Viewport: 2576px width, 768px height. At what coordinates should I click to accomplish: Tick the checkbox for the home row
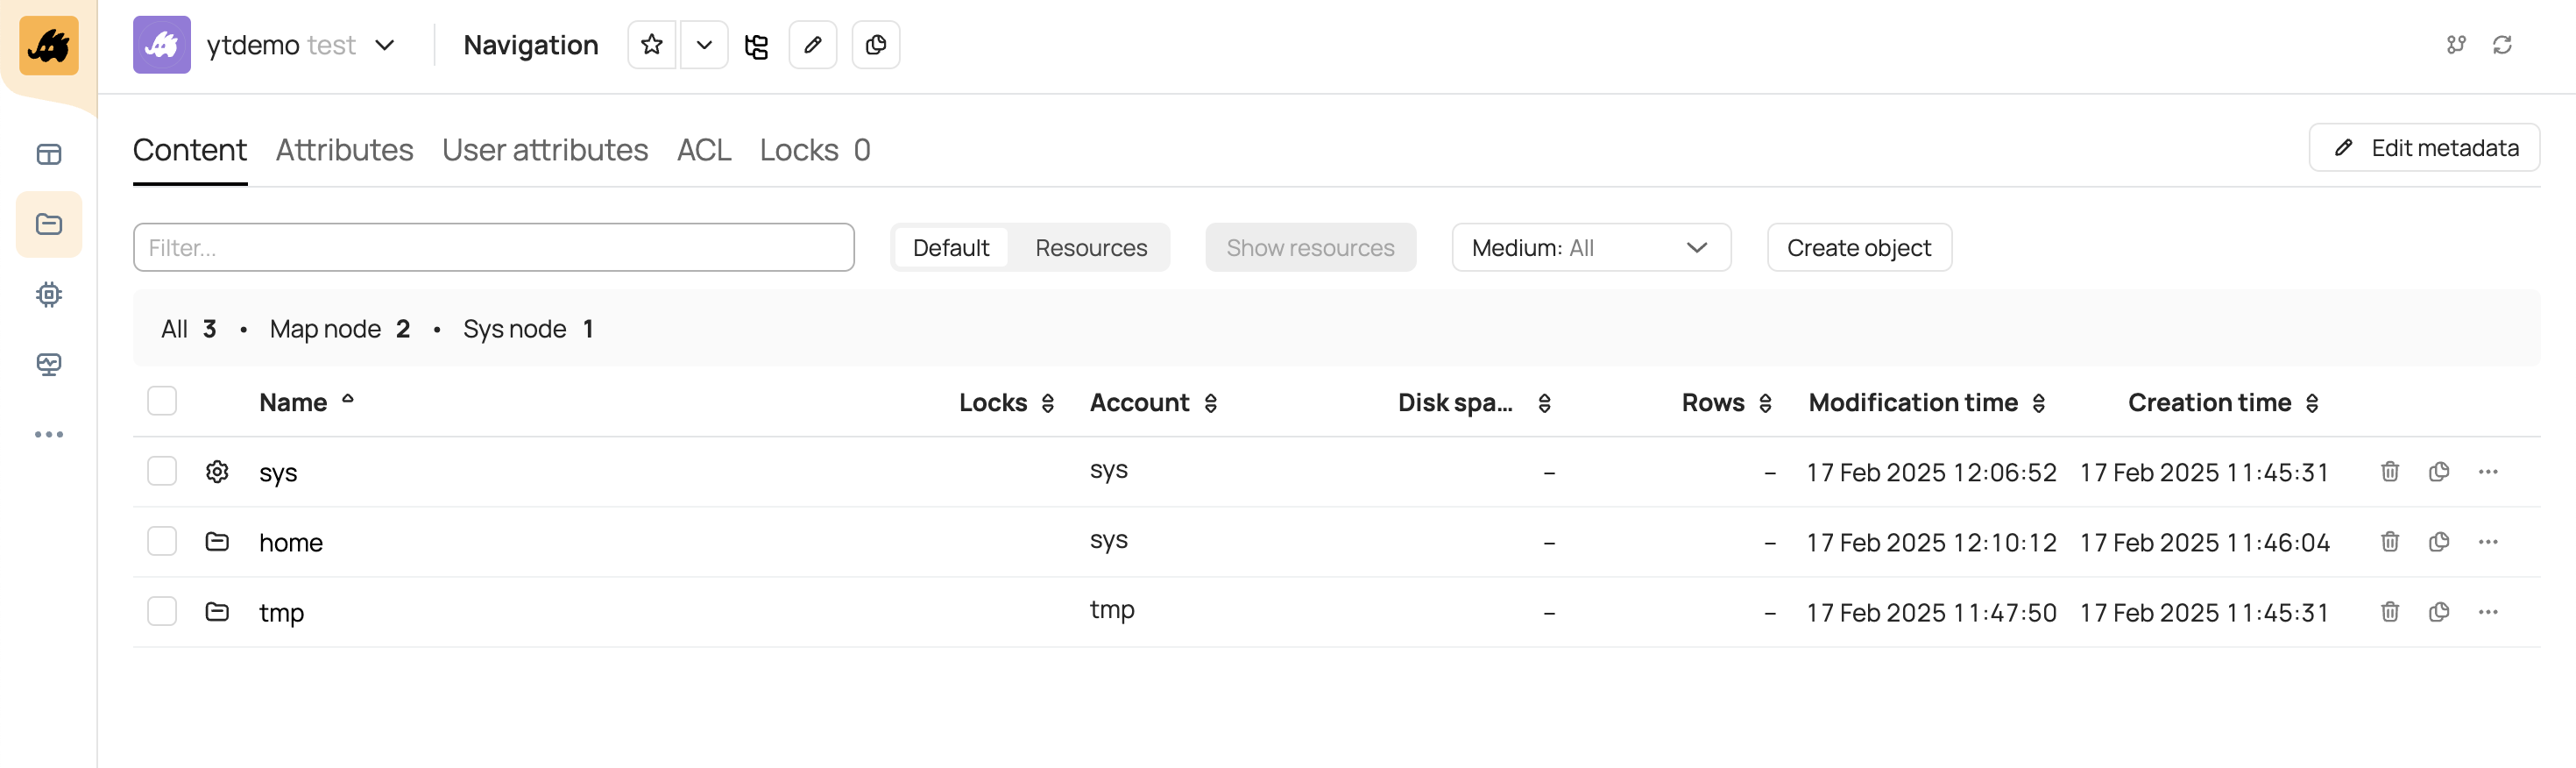tap(162, 542)
